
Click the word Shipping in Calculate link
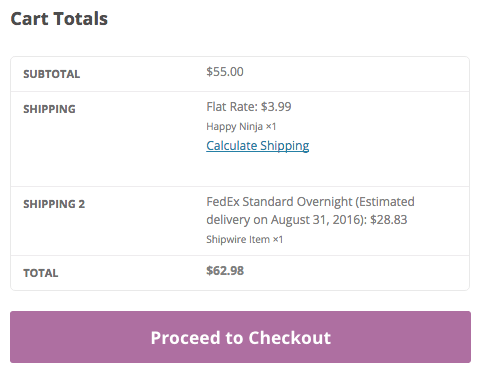pos(285,146)
